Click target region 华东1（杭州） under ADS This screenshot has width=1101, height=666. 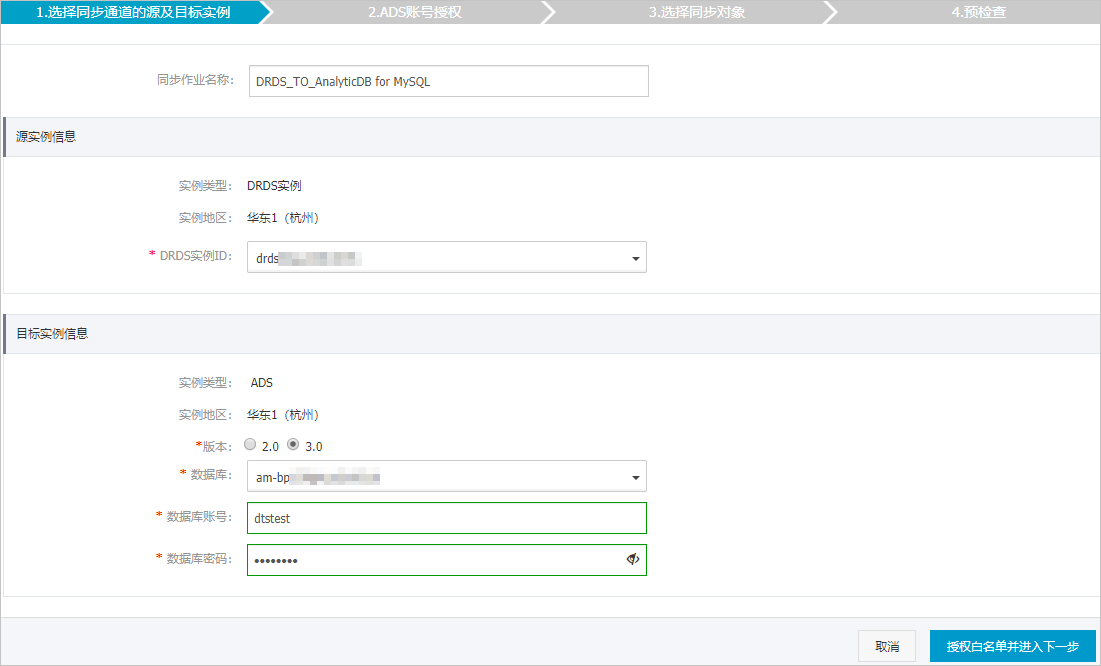(283, 414)
